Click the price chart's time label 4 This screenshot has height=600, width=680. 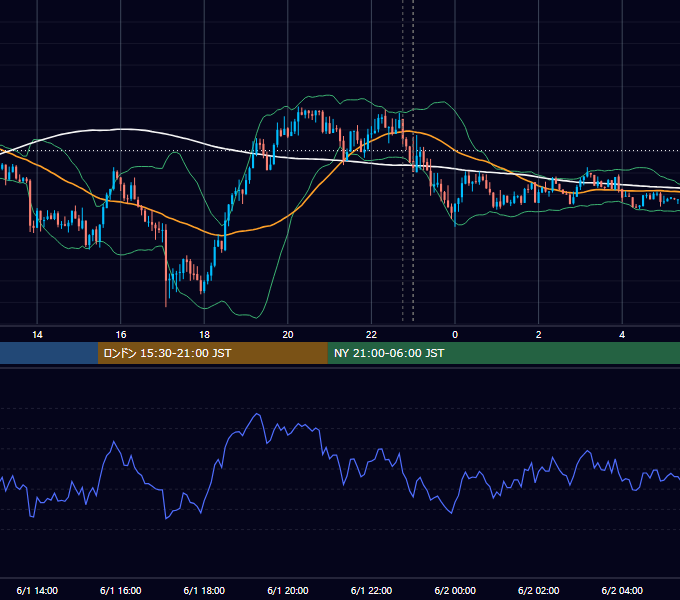tap(622, 335)
